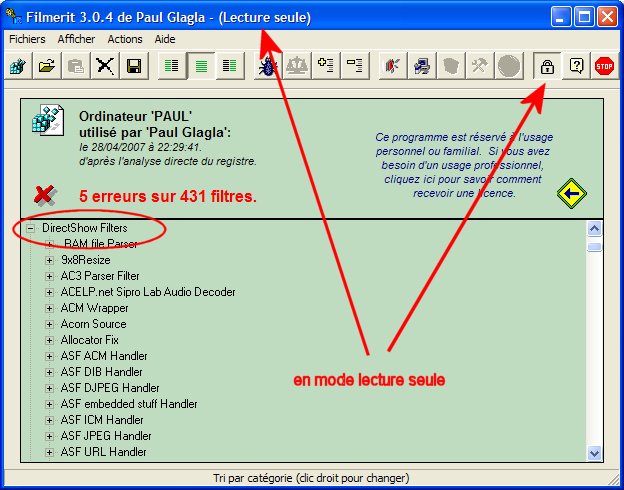
Task: Click the filter list scroll-up arrow
Action: coord(594,228)
